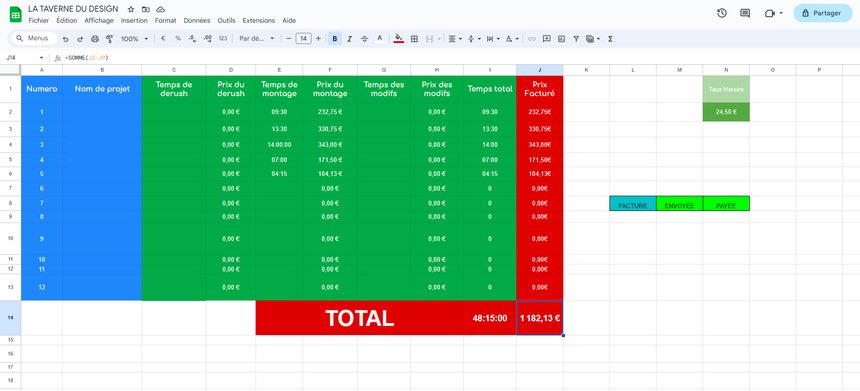
Task: Select the PAYÉE cell
Action: [726, 203]
